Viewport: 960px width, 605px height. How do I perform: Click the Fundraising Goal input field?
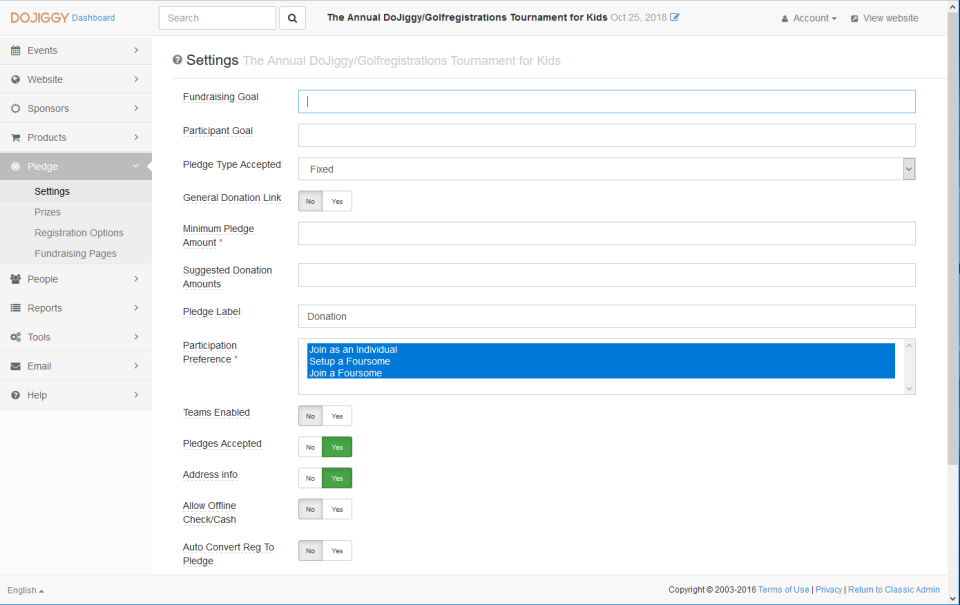607,102
